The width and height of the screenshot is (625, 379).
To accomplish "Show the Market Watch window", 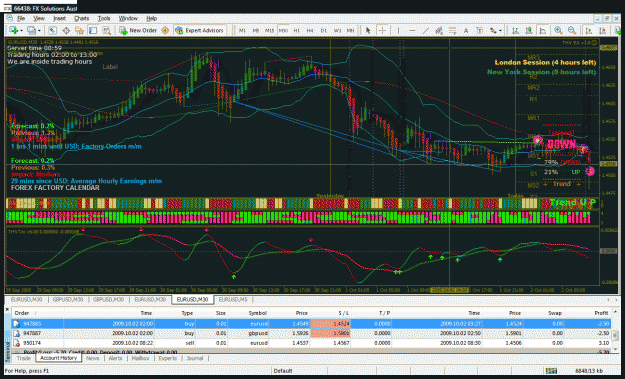I will (52, 30).
